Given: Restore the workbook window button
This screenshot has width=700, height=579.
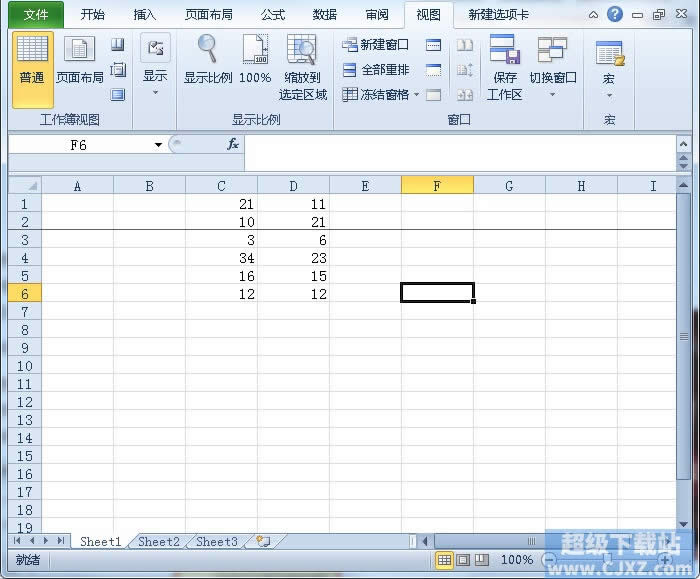Looking at the screenshot, I should 659,15.
